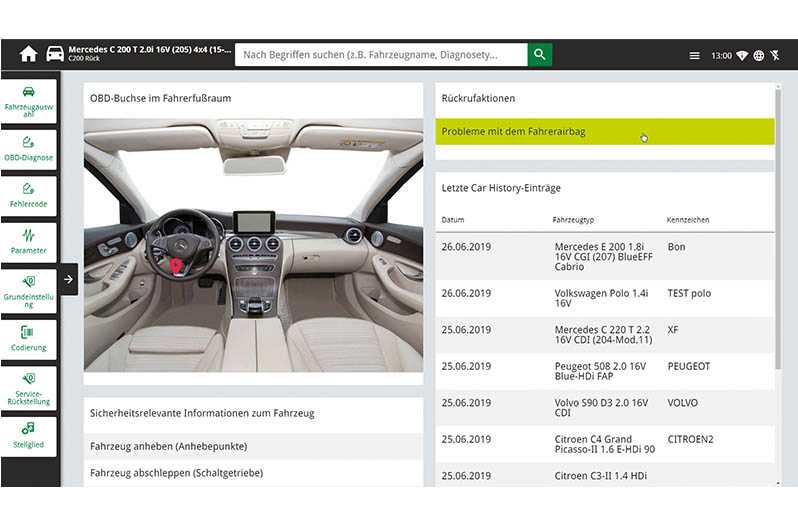Open the hamburger menu icon

(x=694, y=56)
